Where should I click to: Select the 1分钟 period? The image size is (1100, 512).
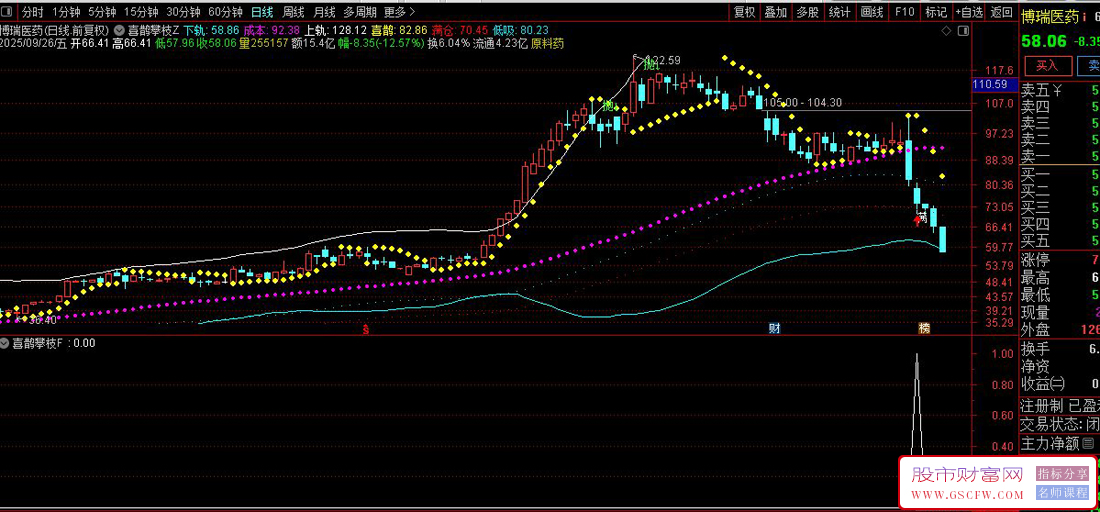click(66, 12)
